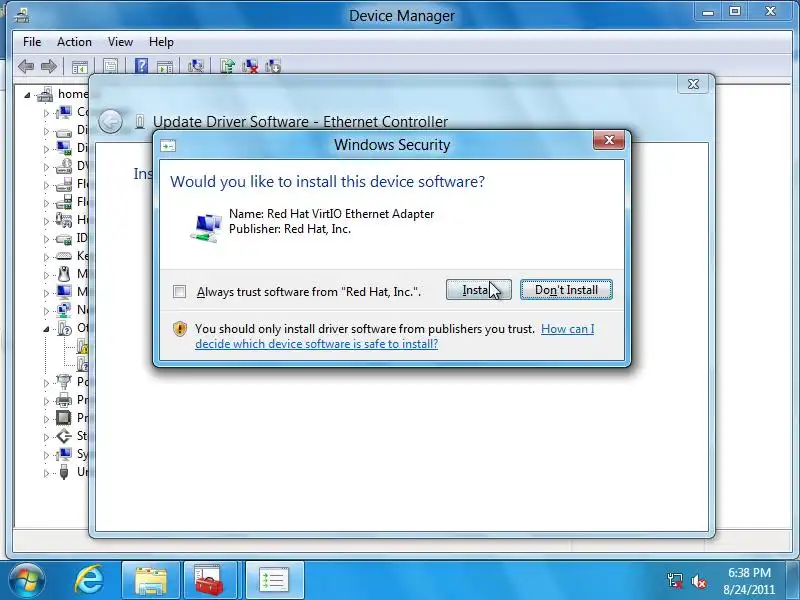Open the View menu
Screen dimensions: 800x600
(x=120, y=42)
